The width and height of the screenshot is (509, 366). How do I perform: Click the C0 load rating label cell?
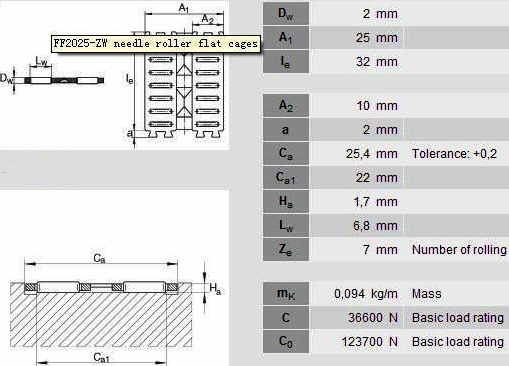[x=286, y=342]
